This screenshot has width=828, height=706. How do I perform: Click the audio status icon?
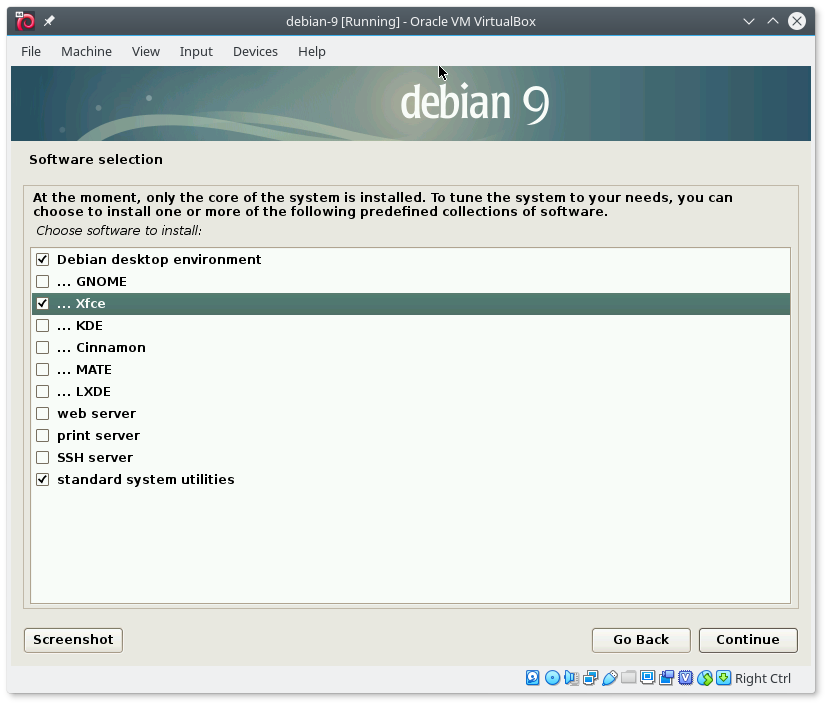(x=571, y=678)
